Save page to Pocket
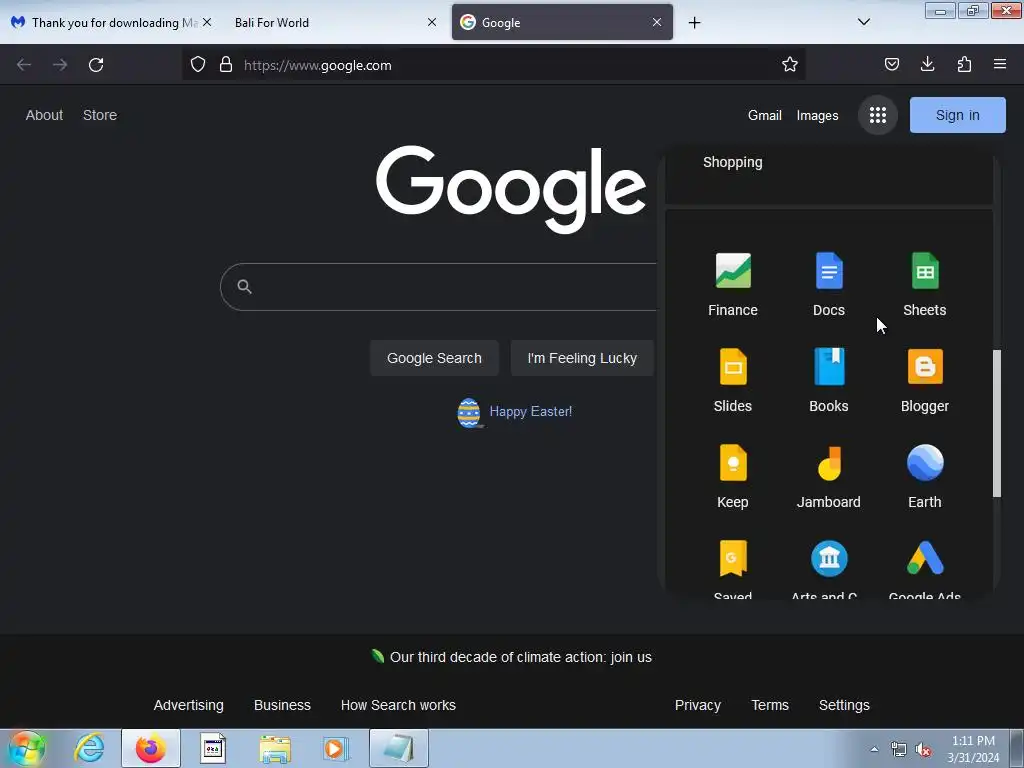 [891, 64]
